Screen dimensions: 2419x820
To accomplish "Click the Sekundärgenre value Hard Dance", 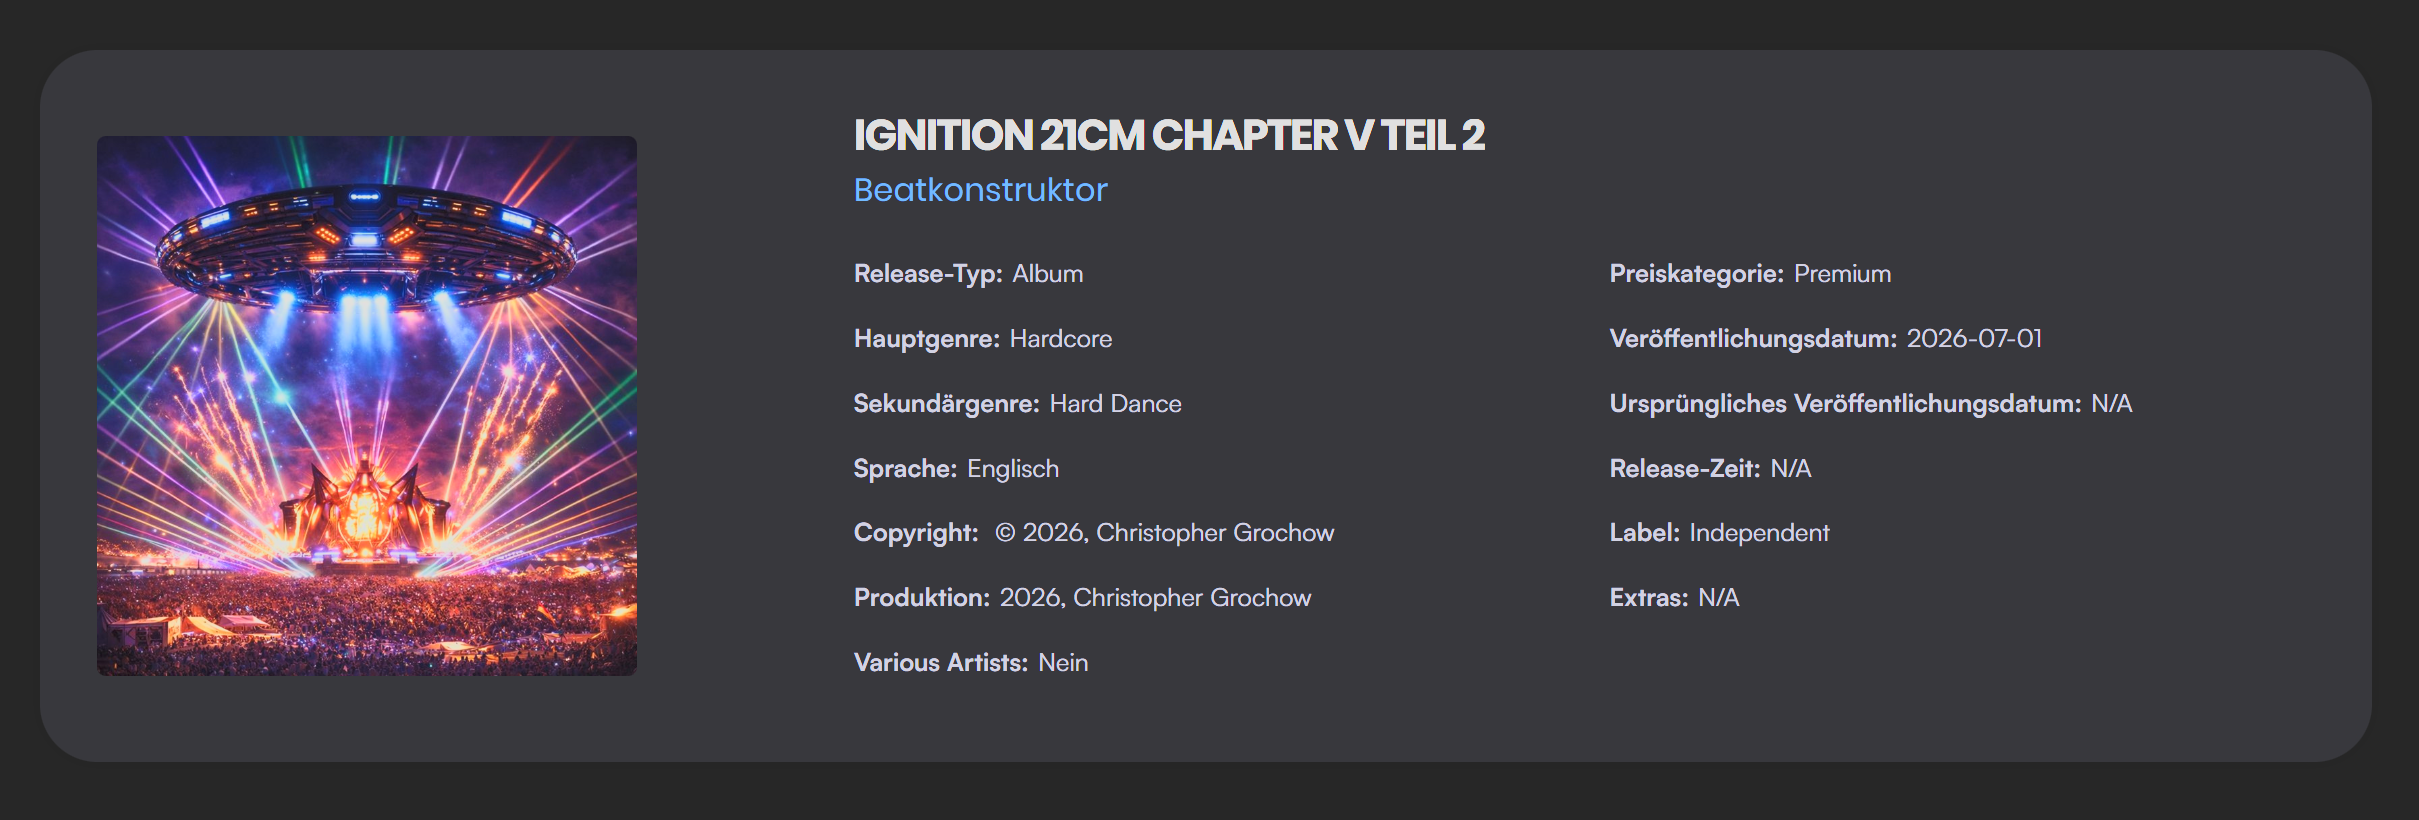I will point(1115,404).
